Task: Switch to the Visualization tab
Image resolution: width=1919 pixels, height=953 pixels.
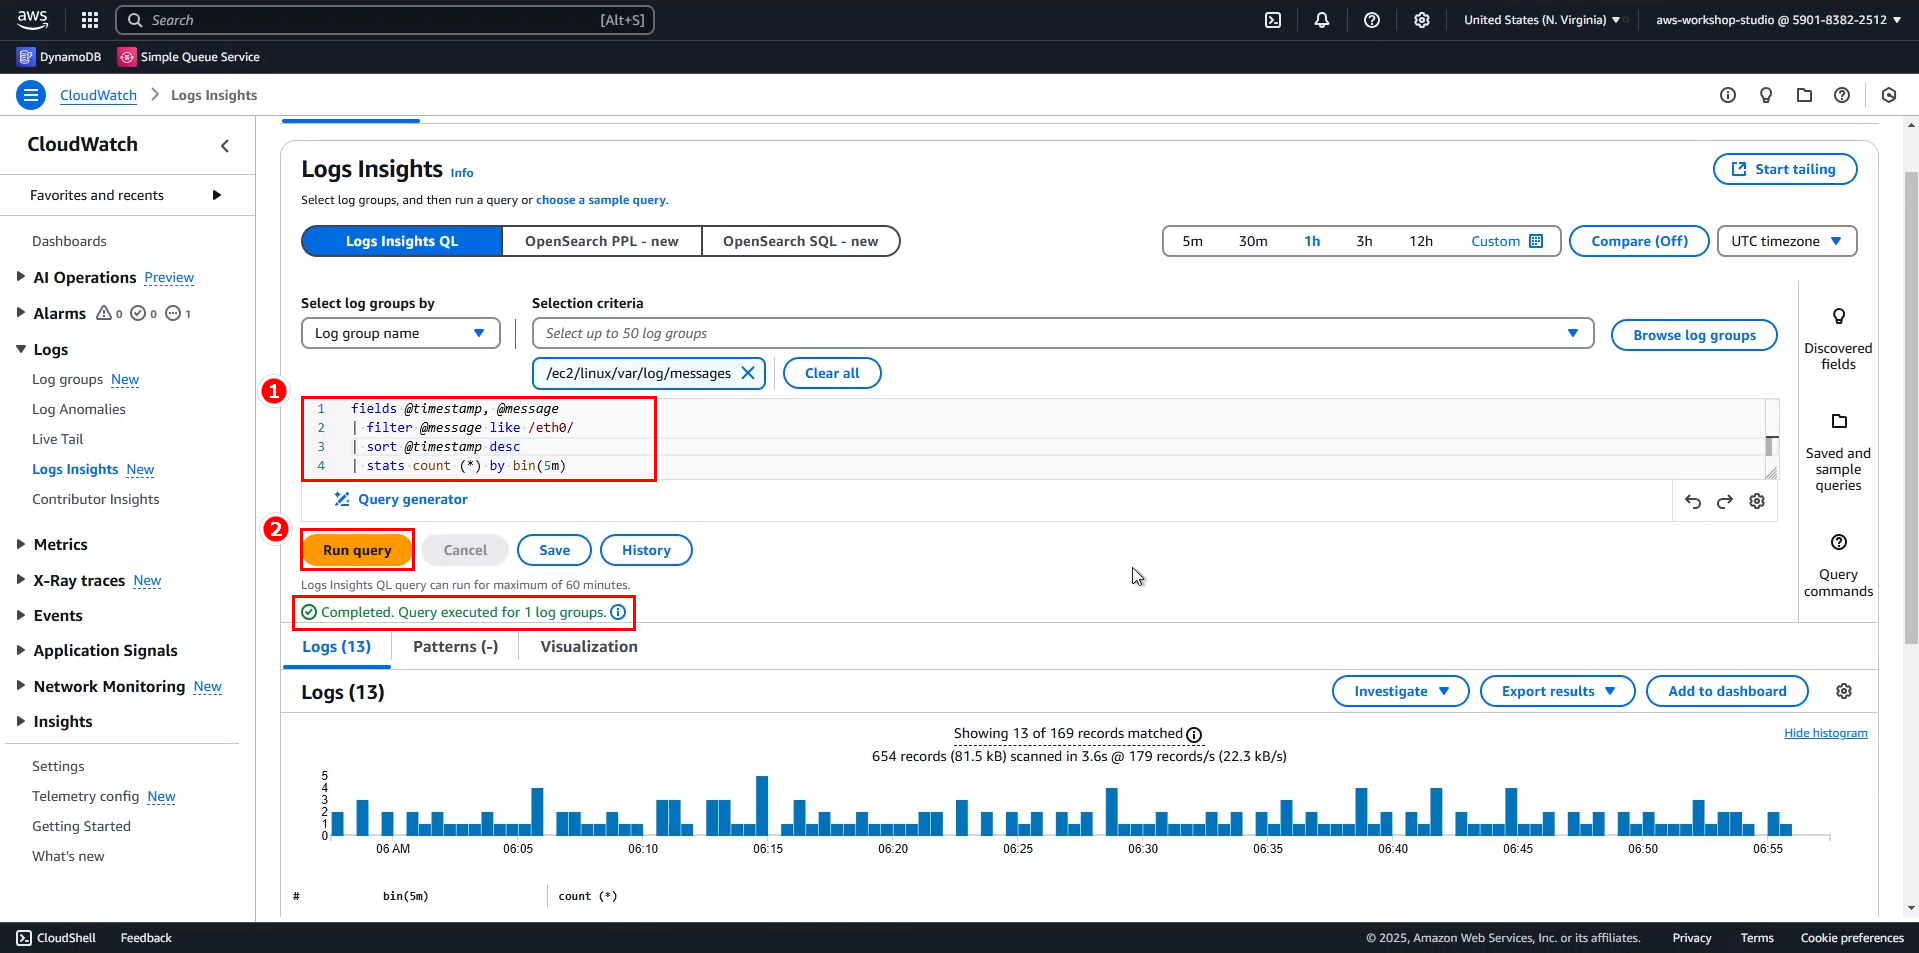Action: pos(589,647)
